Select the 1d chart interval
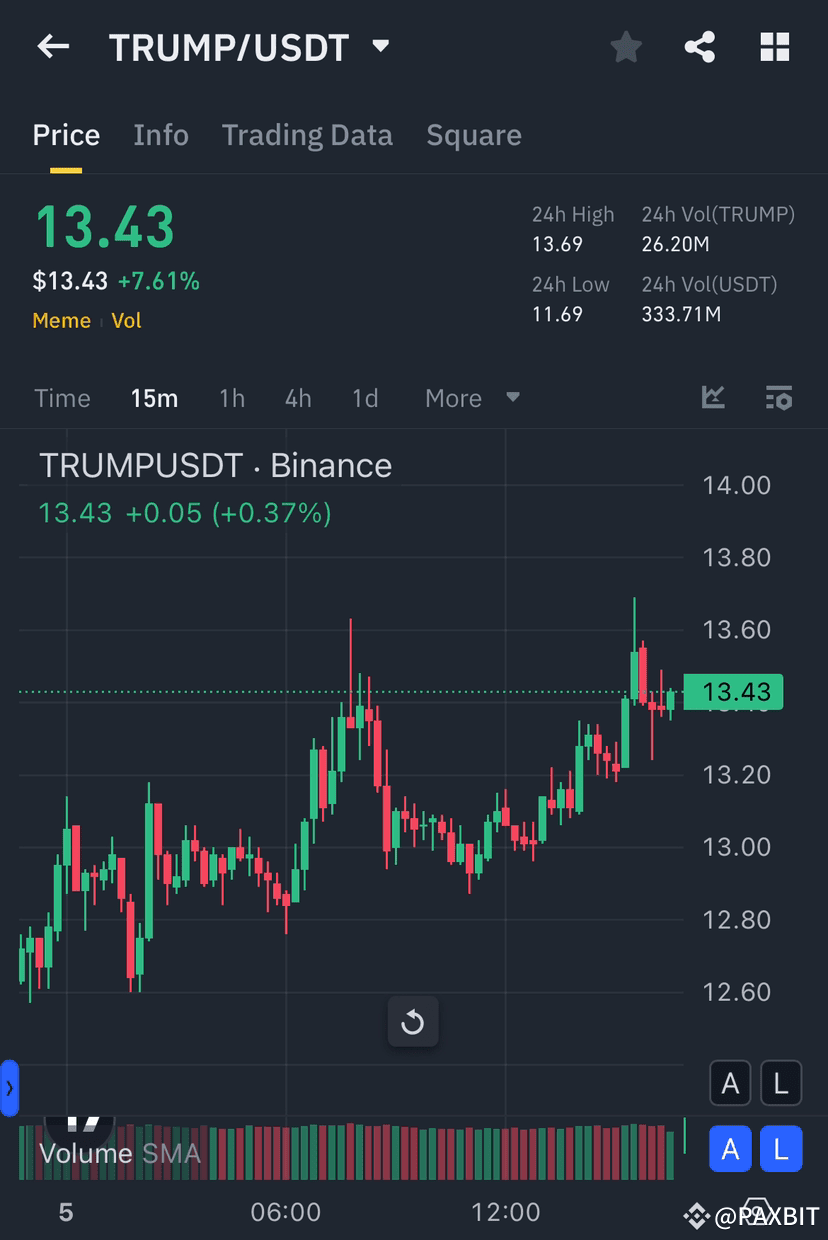Viewport: 828px width, 1240px height. [365, 398]
